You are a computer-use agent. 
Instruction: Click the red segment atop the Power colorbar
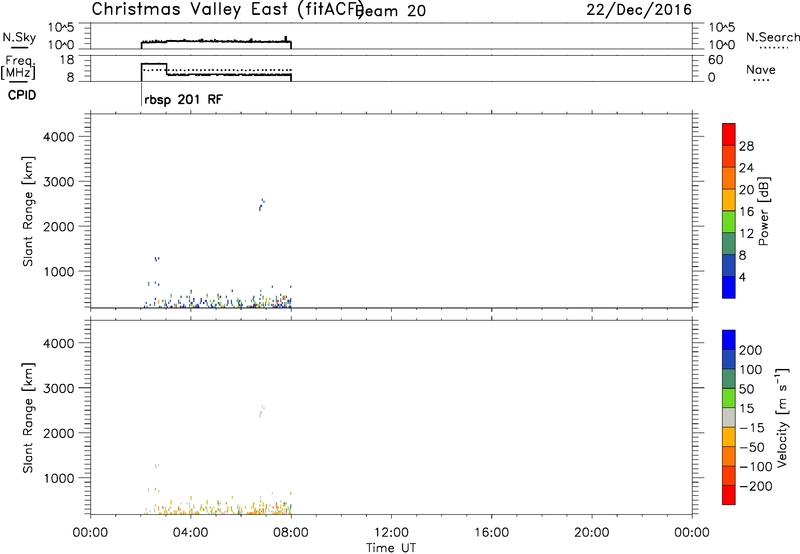tap(729, 134)
